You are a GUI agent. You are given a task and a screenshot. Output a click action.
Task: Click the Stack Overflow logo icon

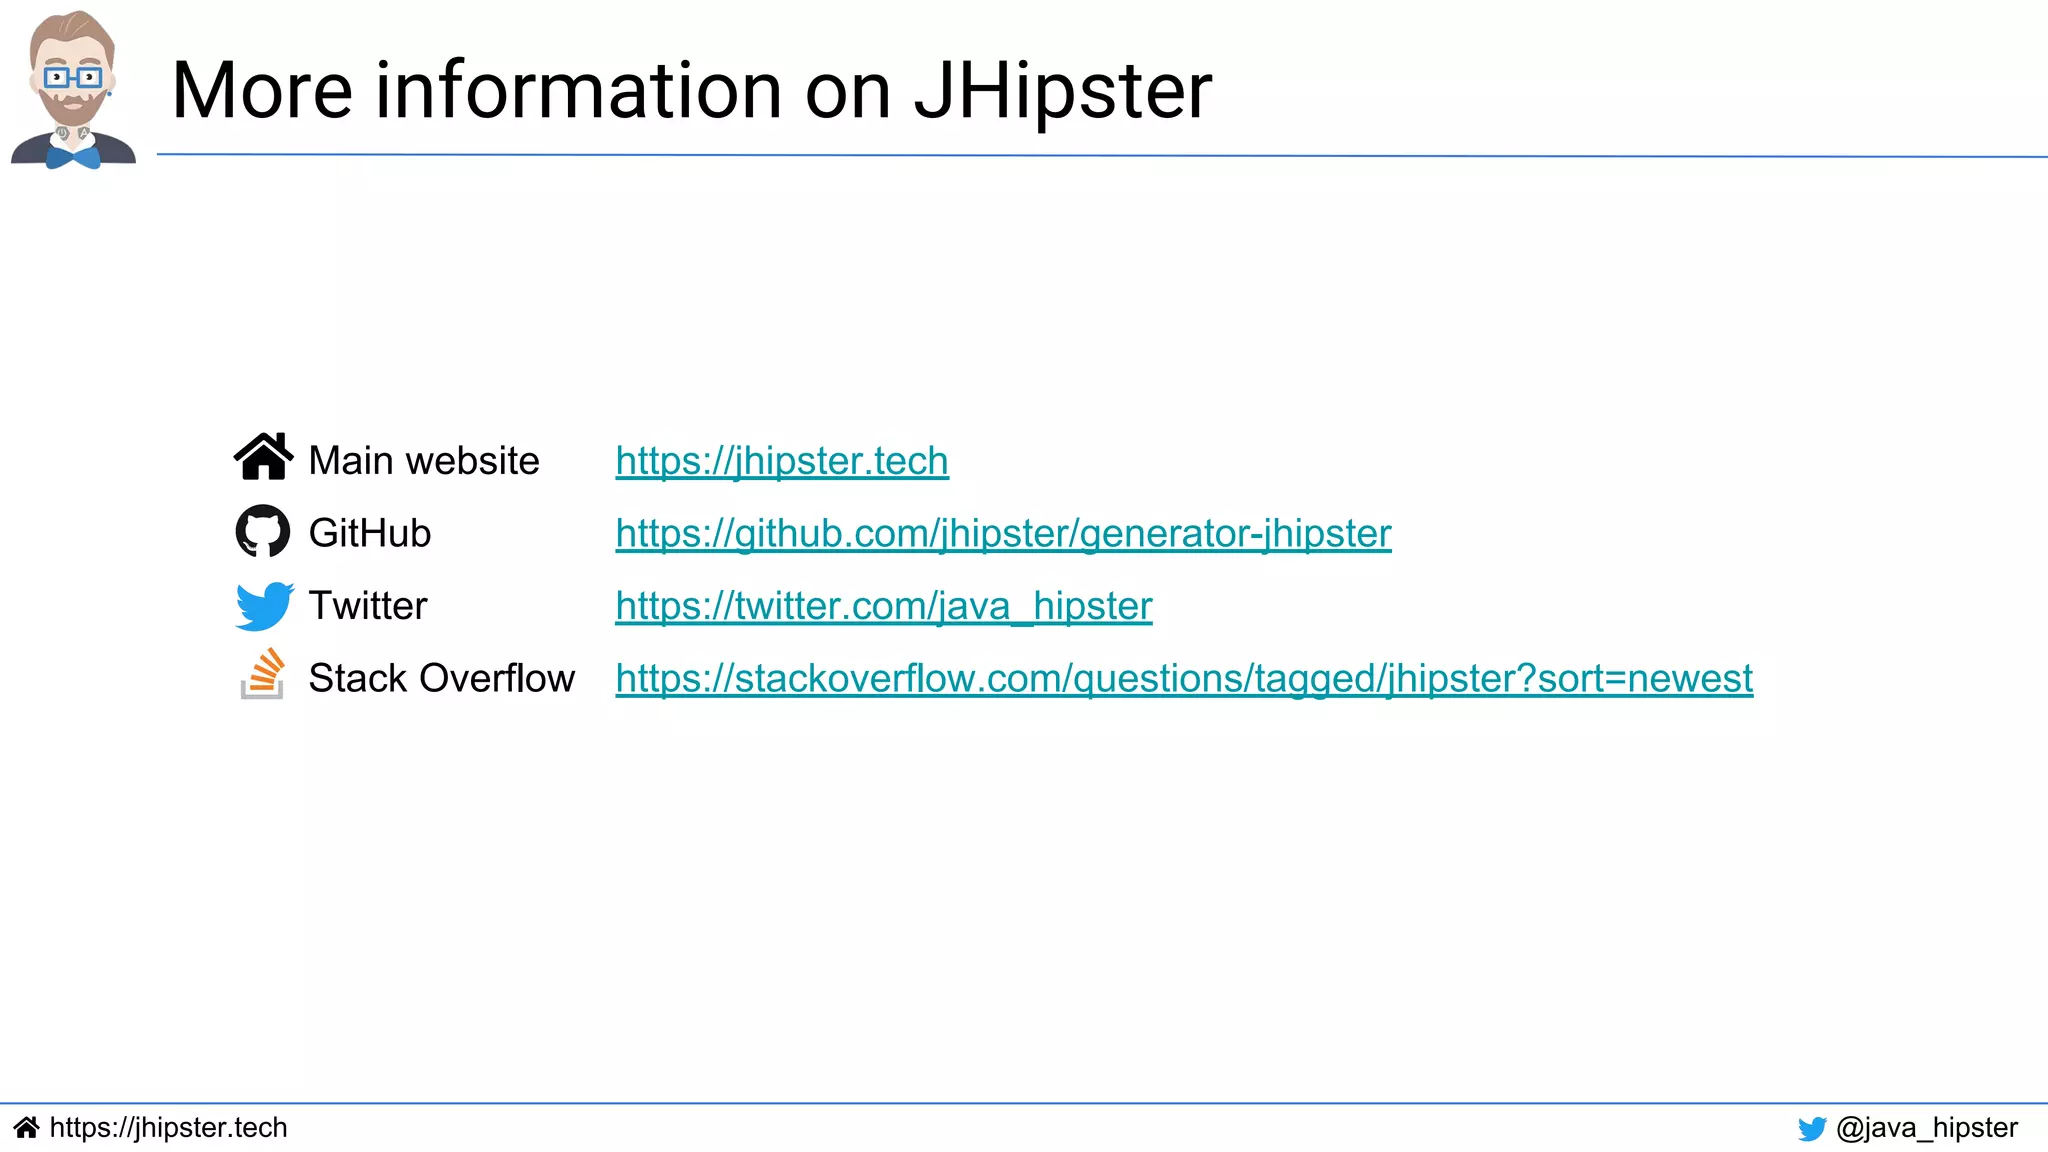(263, 674)
